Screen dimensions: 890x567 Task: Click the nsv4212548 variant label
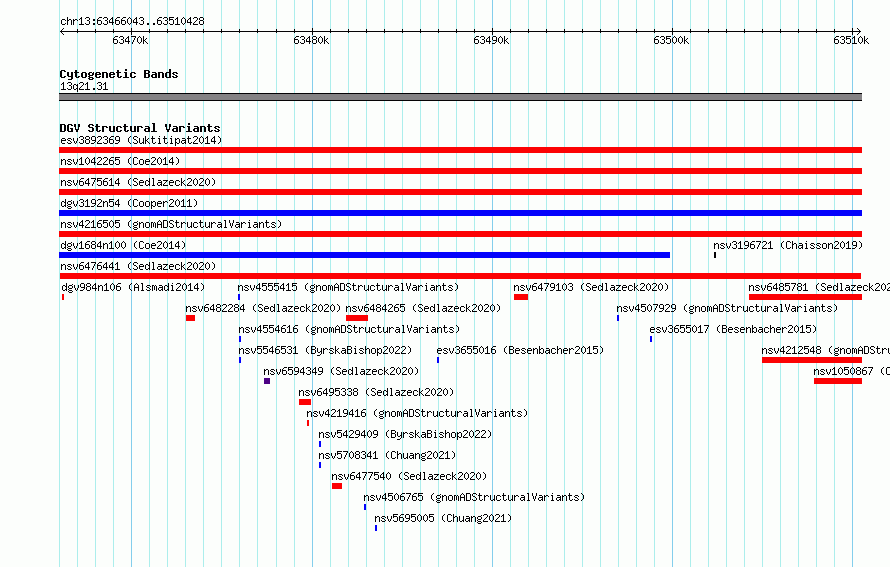coord(825,350)
